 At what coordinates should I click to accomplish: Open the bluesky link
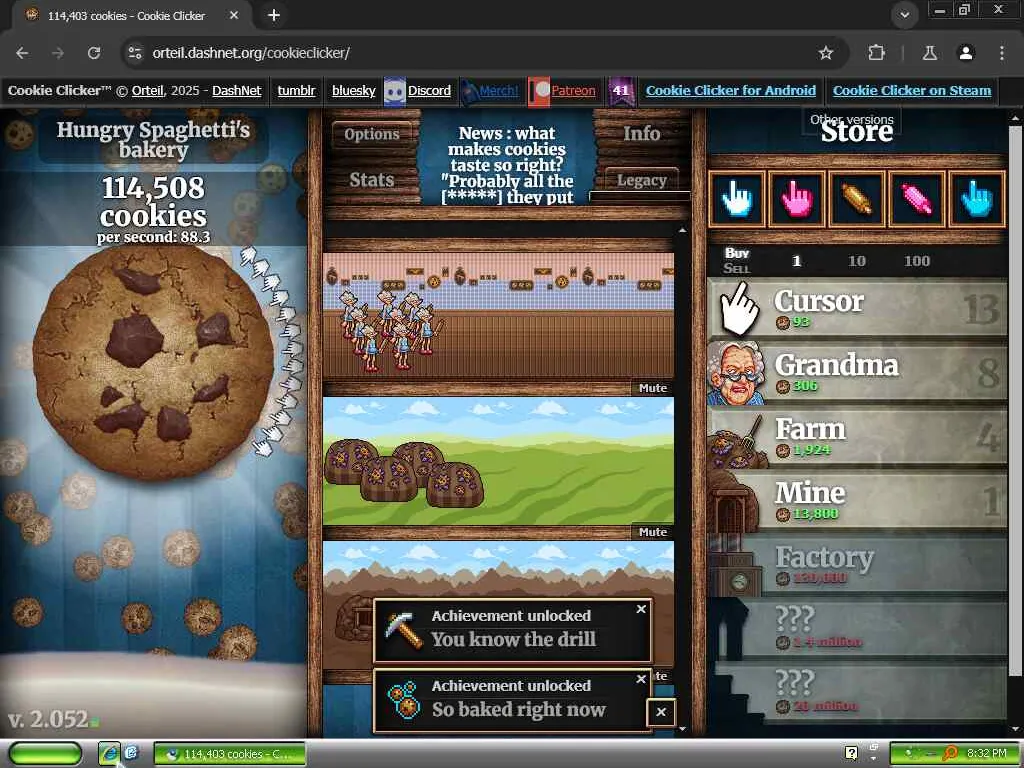(353, 91)
